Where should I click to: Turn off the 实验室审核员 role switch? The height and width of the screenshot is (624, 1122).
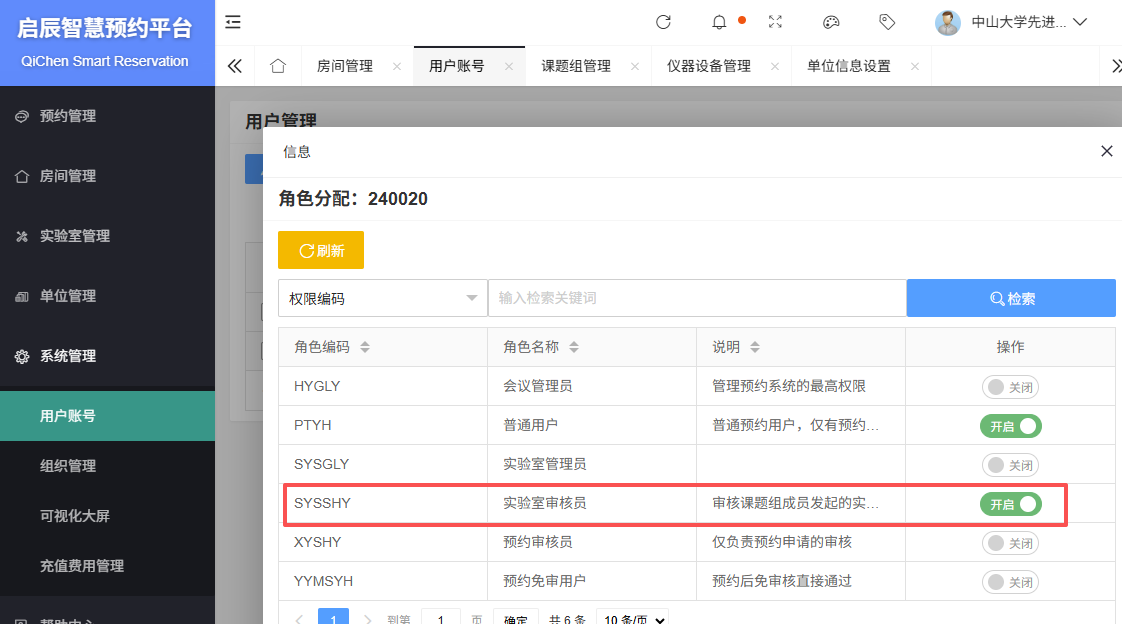click(x=1010, y=504)
